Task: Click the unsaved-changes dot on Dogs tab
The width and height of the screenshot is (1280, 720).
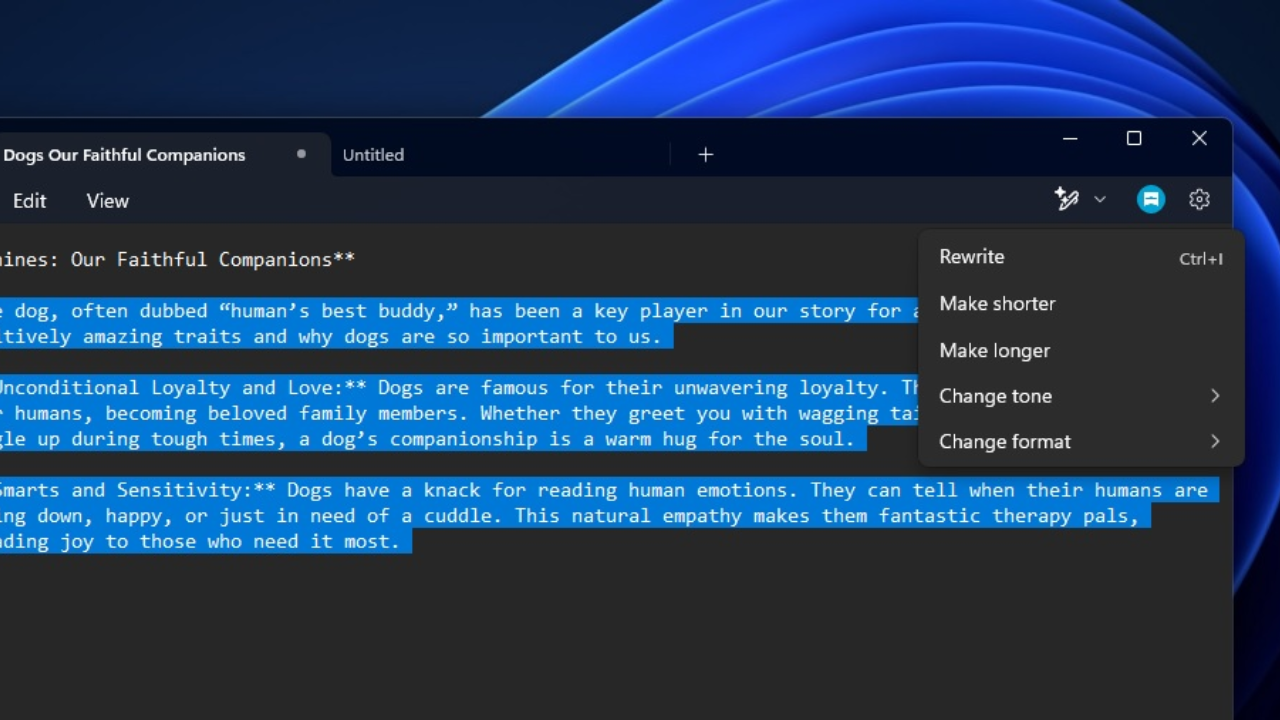Action: click(x=300, y=154)
